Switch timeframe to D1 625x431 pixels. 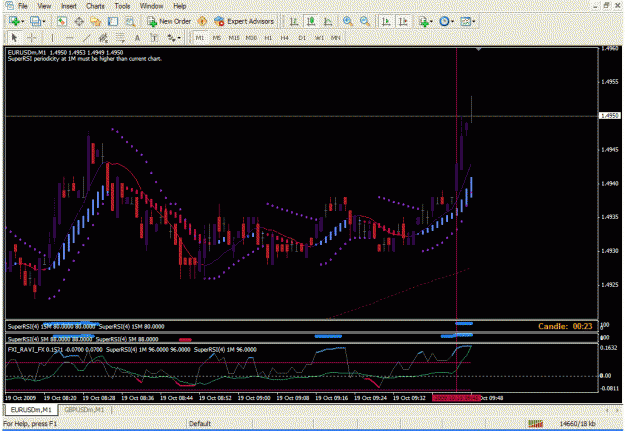tap(302, 38)
